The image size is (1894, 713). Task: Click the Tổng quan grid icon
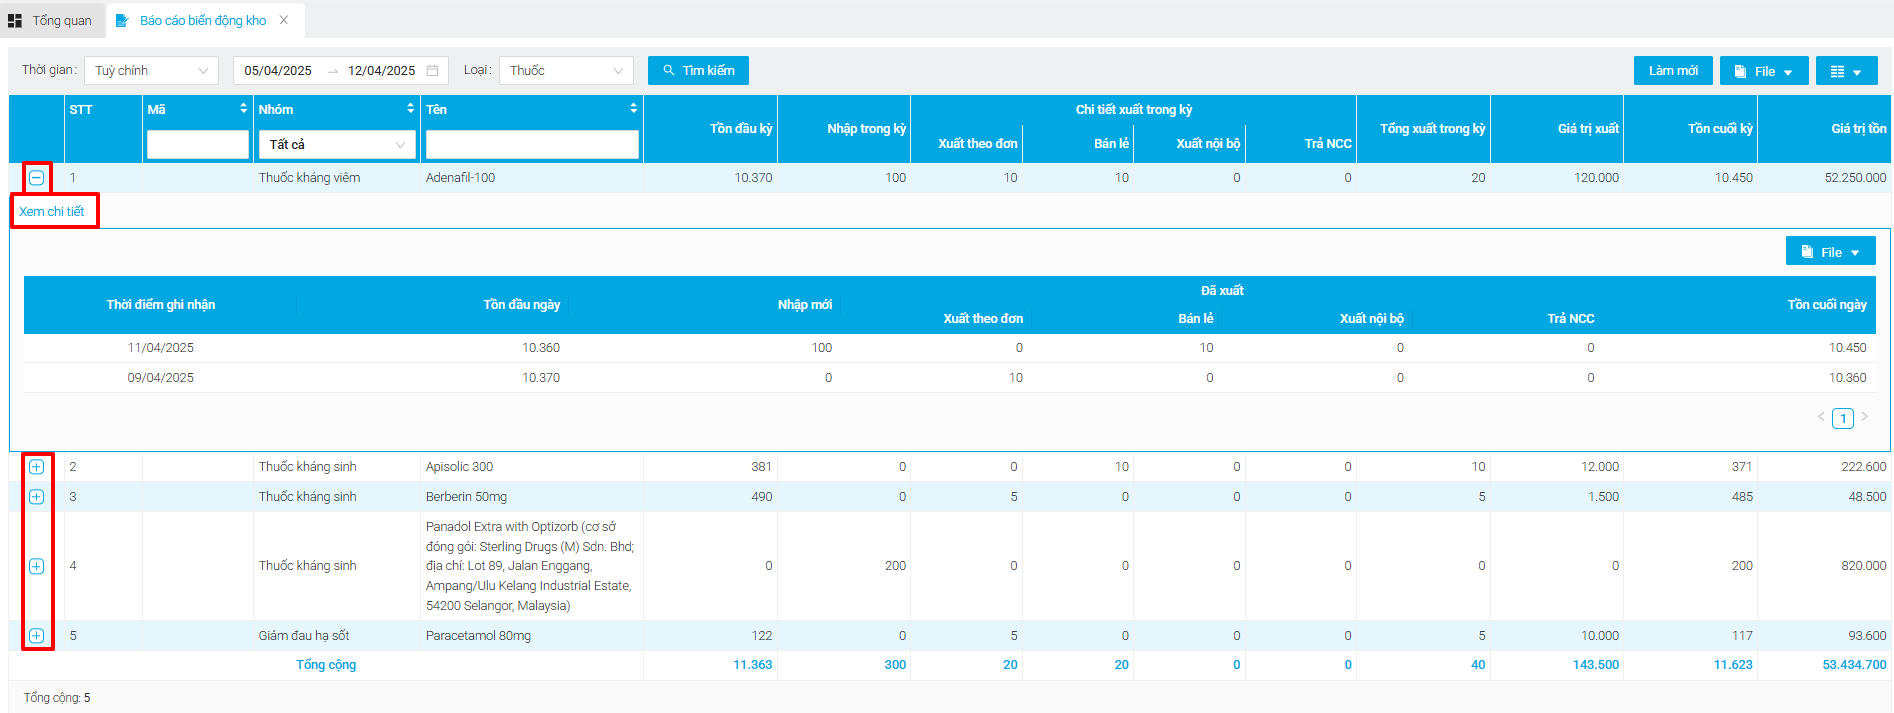[15, 21]
